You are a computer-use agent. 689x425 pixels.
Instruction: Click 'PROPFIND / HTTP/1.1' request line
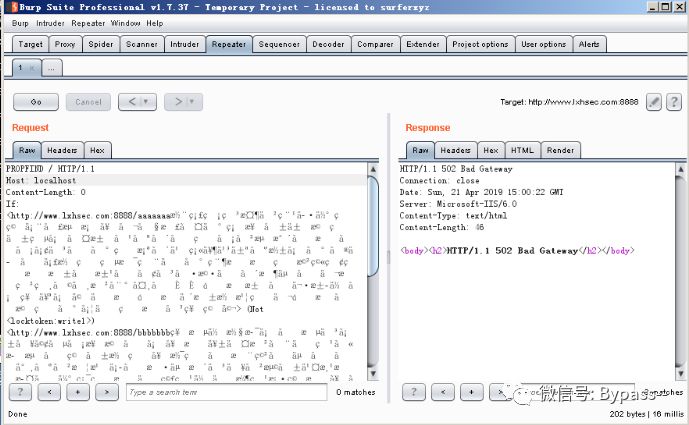pos(50,169)
